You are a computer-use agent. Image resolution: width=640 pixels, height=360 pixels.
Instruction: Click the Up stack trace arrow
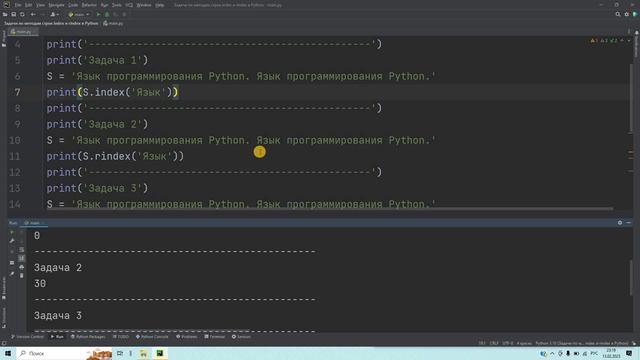[22, 232]
